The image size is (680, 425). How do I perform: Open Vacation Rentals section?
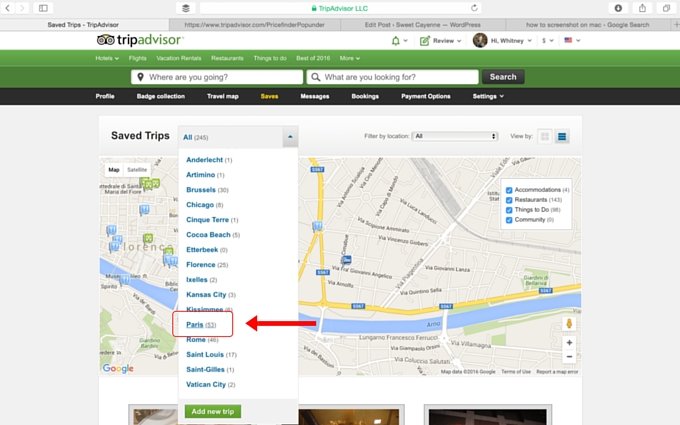click(179, 58)
